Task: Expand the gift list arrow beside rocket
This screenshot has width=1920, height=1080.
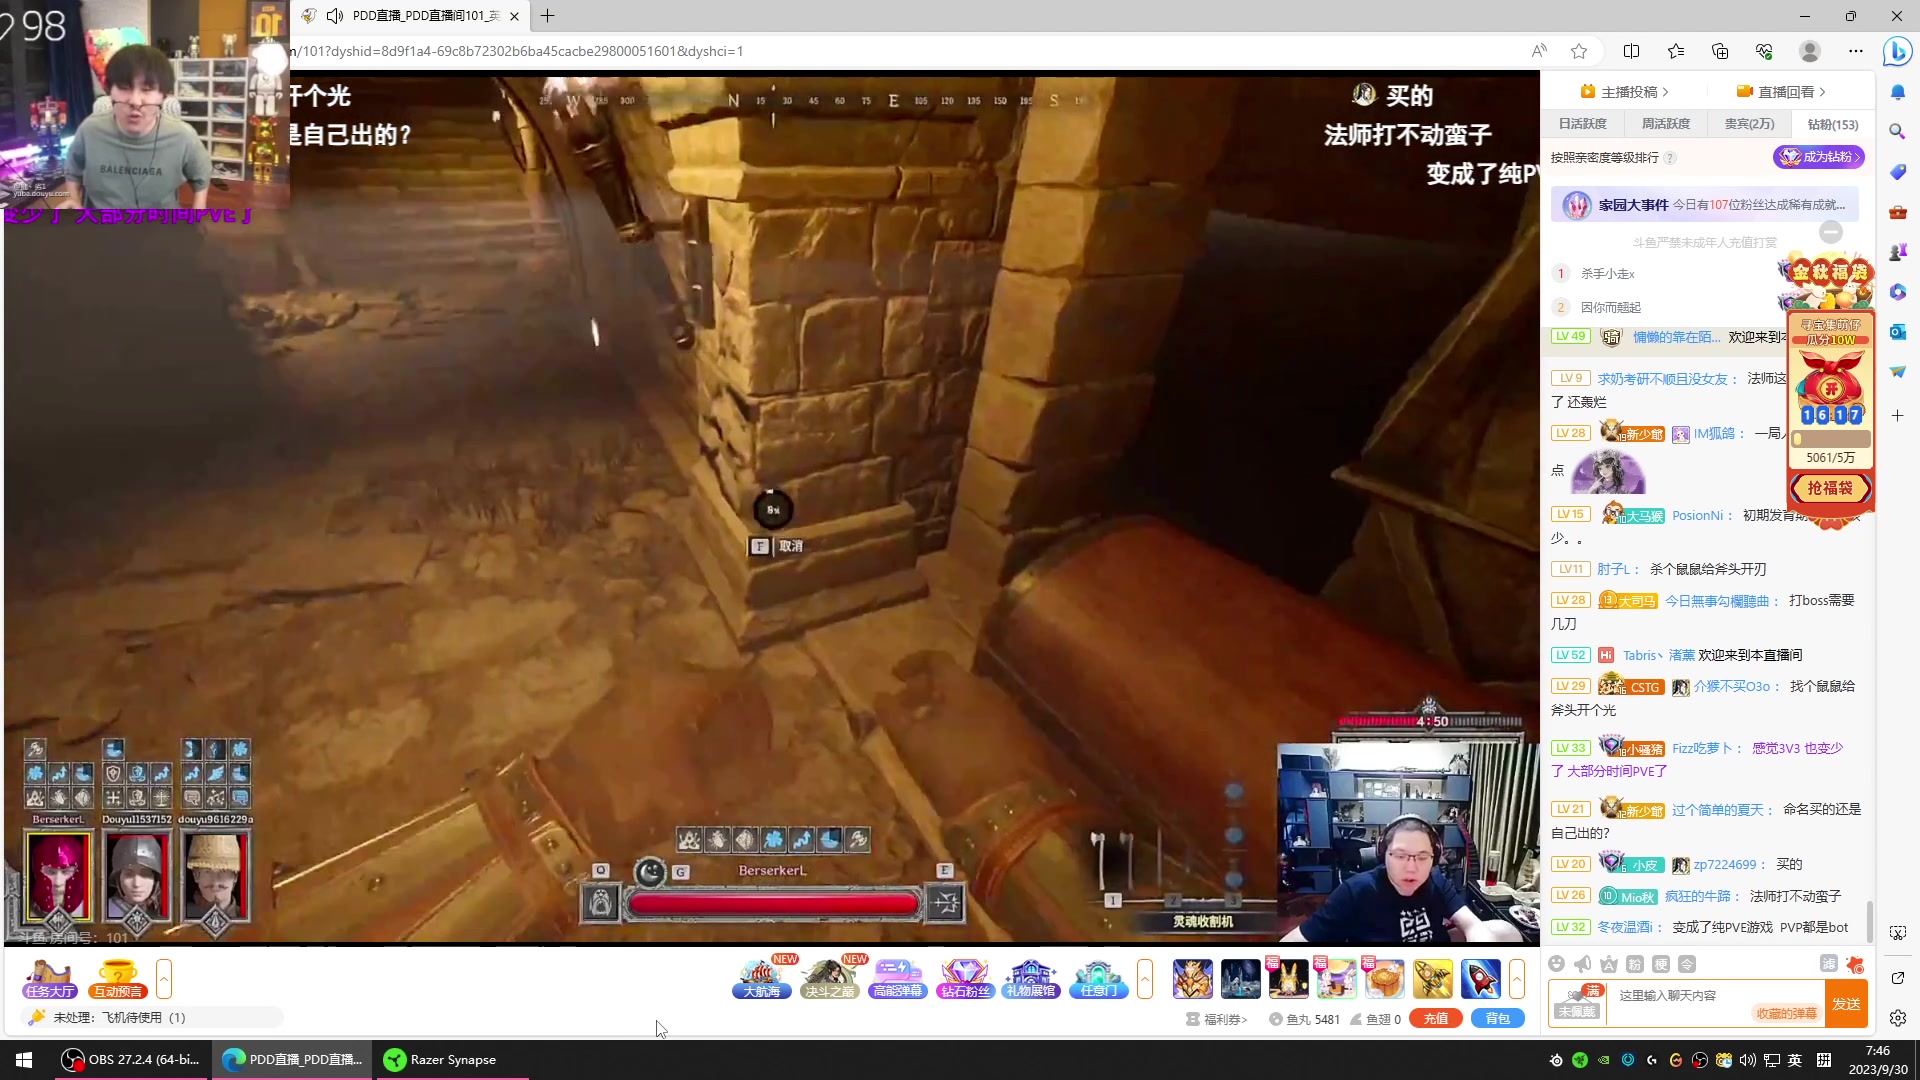Action: click(1517, 978)
